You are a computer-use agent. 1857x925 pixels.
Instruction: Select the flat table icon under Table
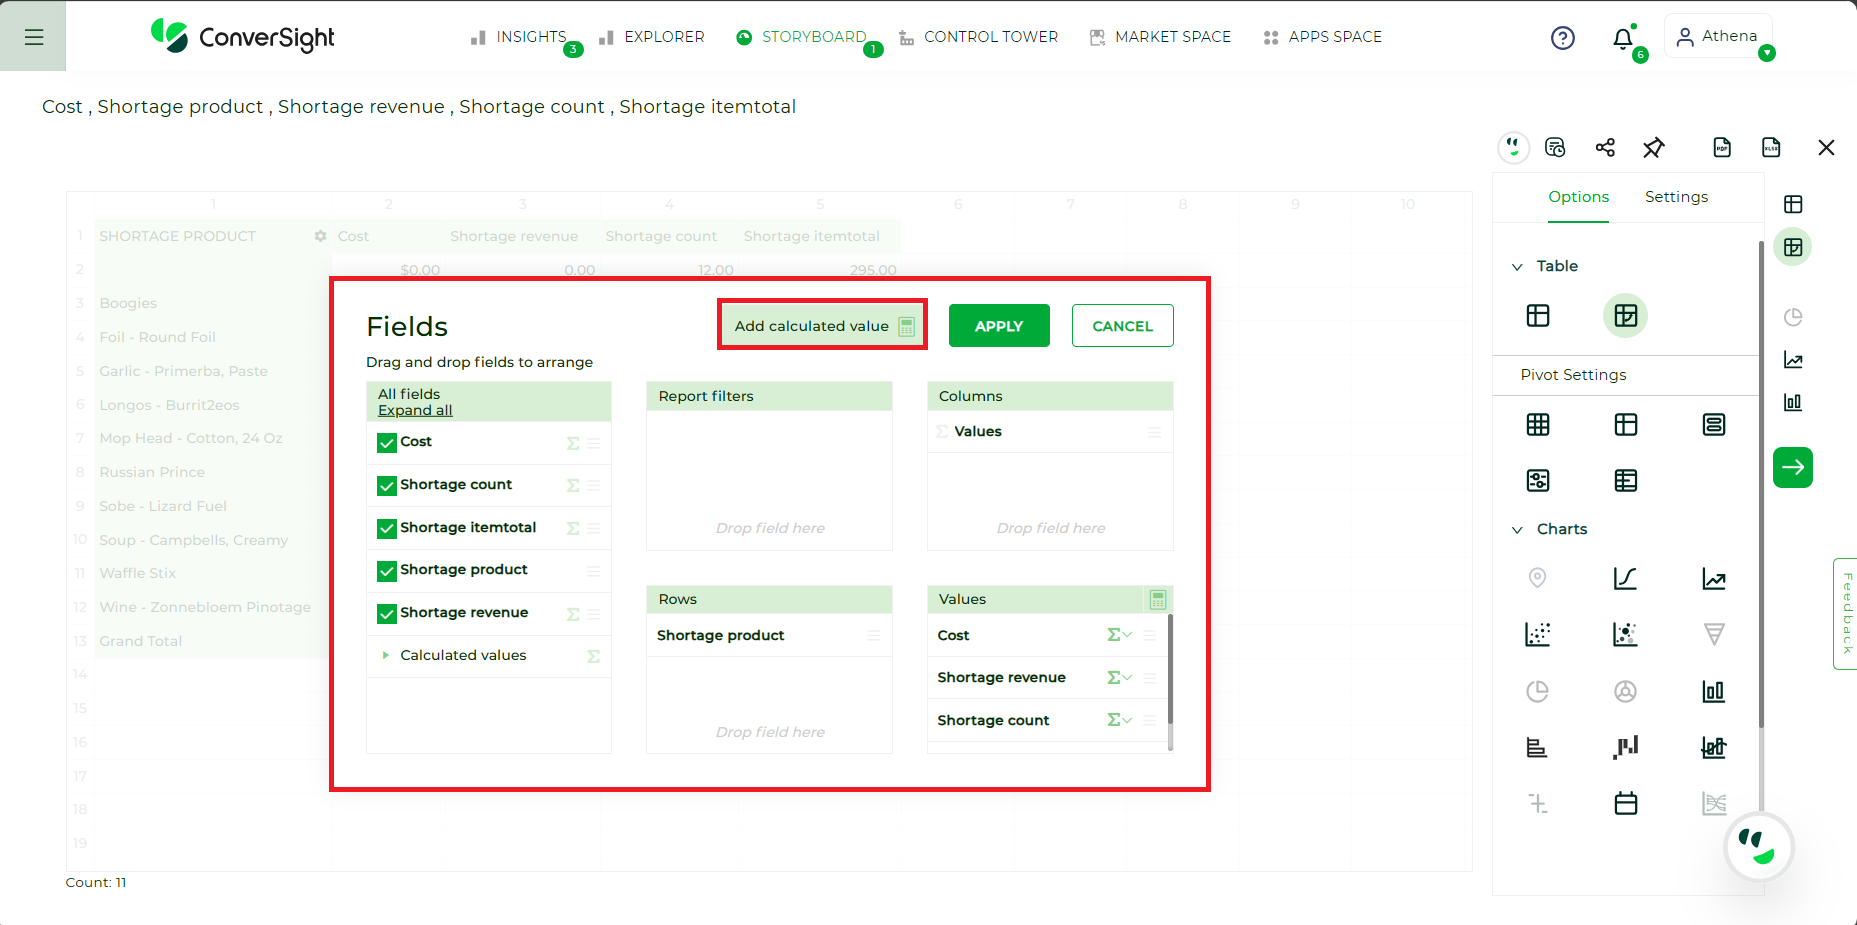1538,316
